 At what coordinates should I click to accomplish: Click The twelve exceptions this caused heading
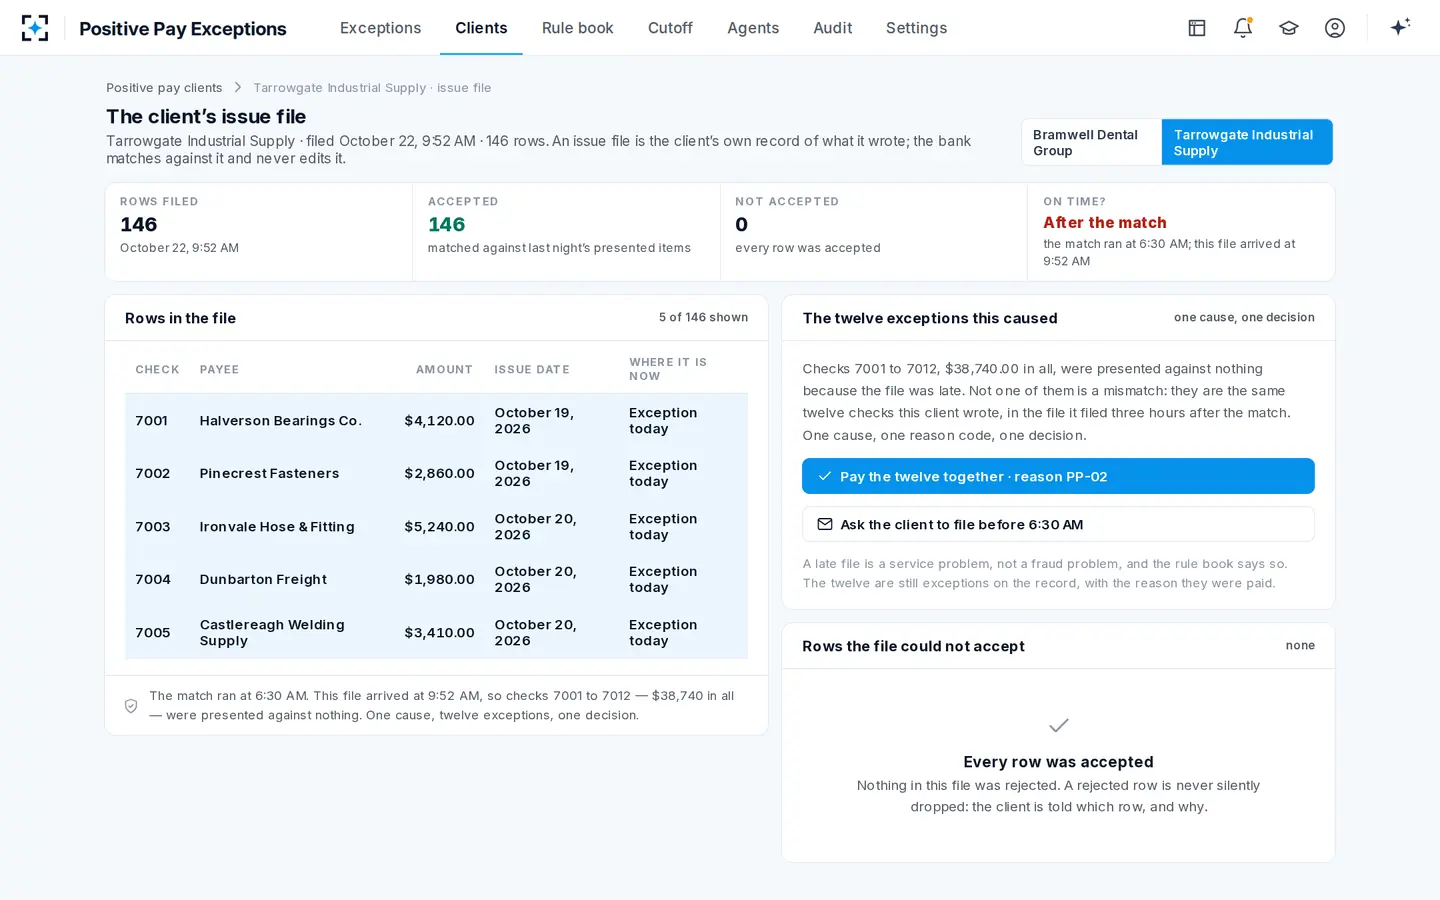point(930,318)
